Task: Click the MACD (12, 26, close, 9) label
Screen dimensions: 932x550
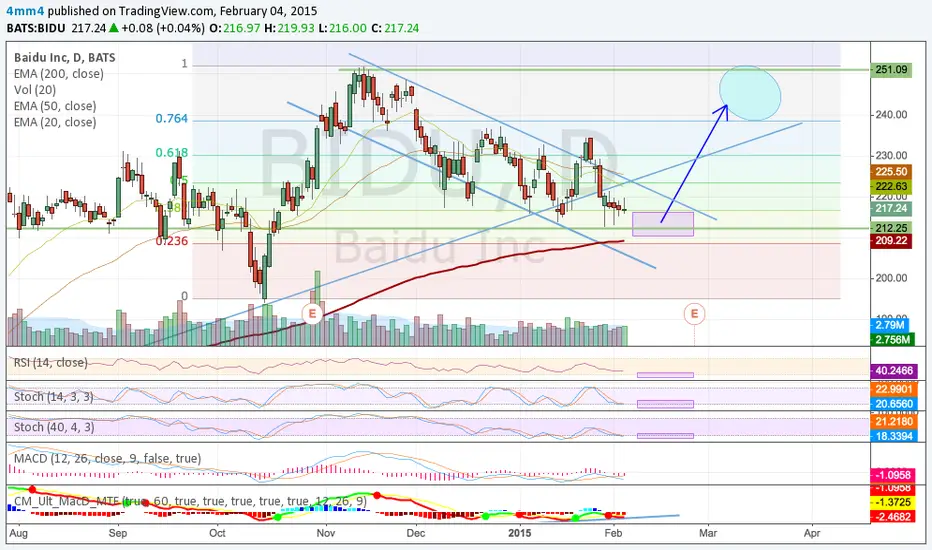Action: [108, 458]
